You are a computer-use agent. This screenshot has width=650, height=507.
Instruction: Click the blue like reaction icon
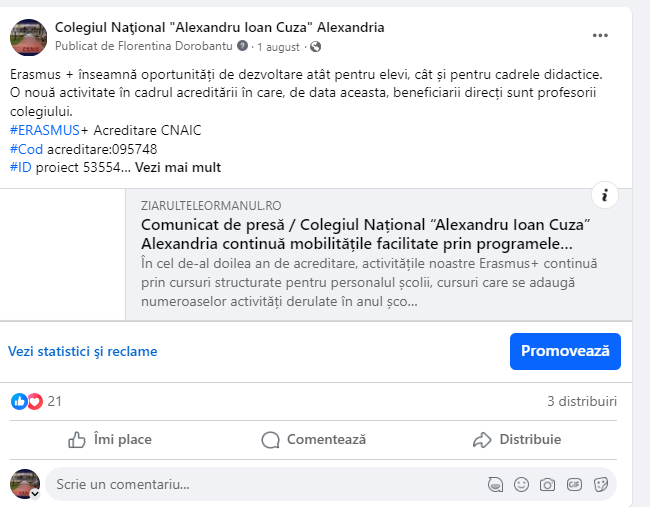click(x=19, y=401)
